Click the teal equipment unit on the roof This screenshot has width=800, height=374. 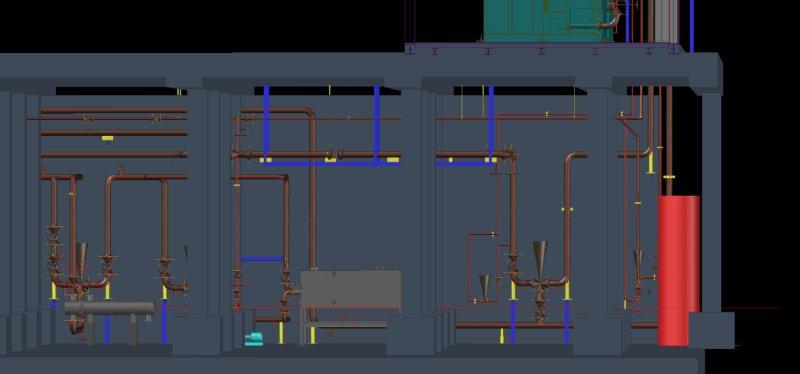coord(547,21)
